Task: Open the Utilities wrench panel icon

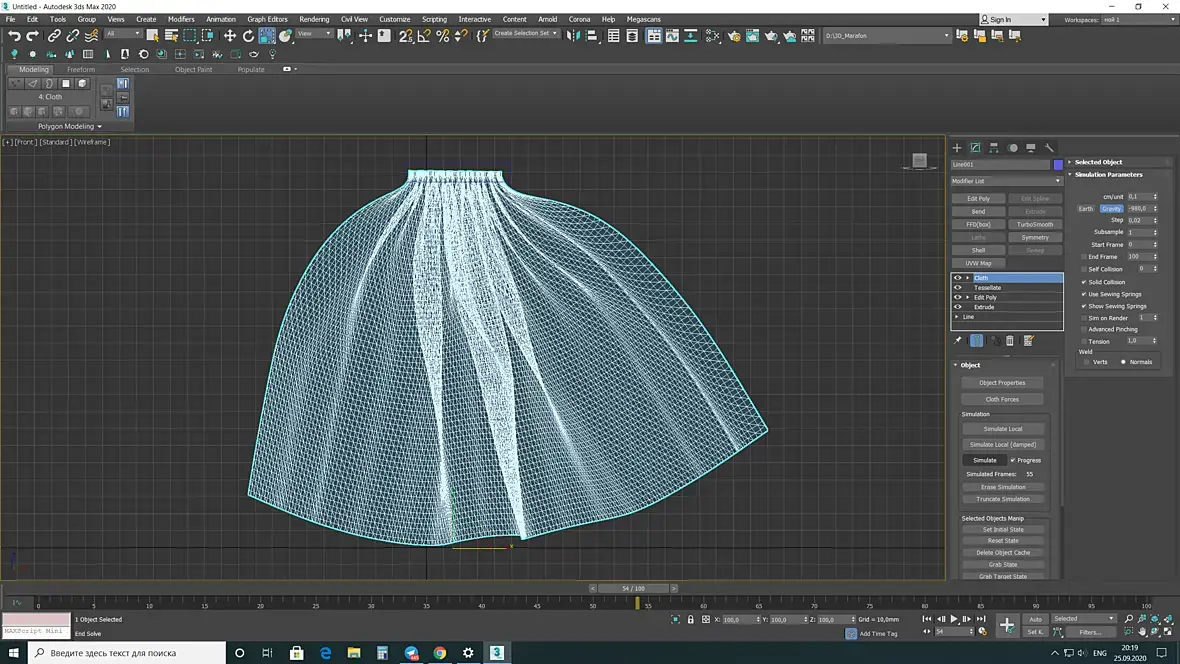Action: pos(1049,148)
